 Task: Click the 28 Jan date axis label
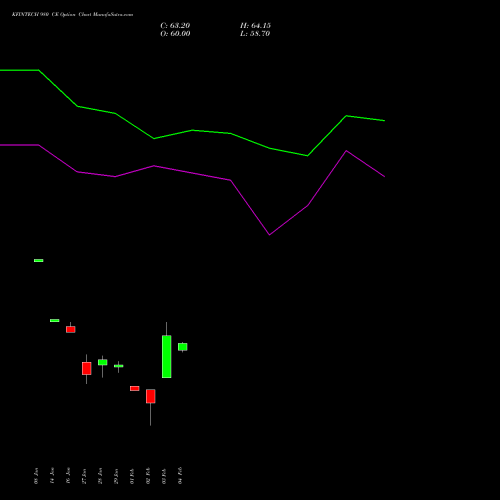pos(100,476)
